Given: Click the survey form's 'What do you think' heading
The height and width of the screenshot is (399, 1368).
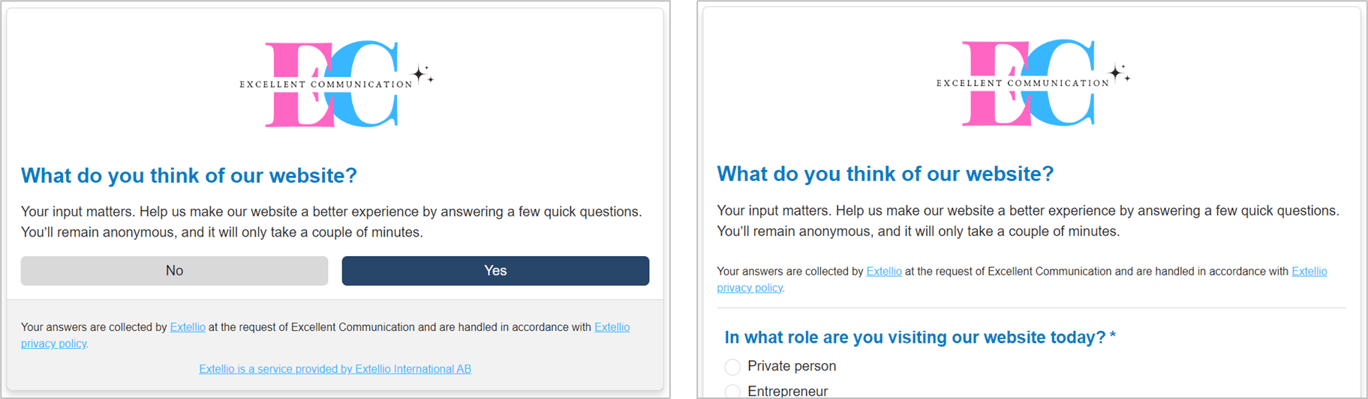Looking at the screenshot, I should point(885,174).
